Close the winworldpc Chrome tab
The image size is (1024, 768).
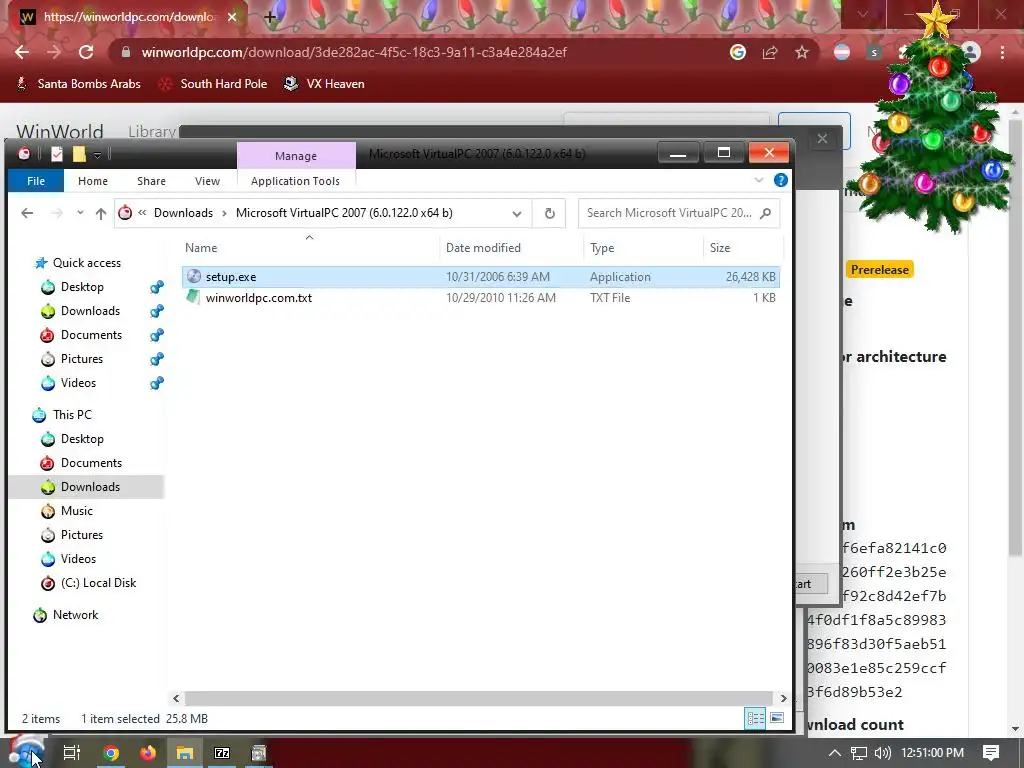[232, 17]
